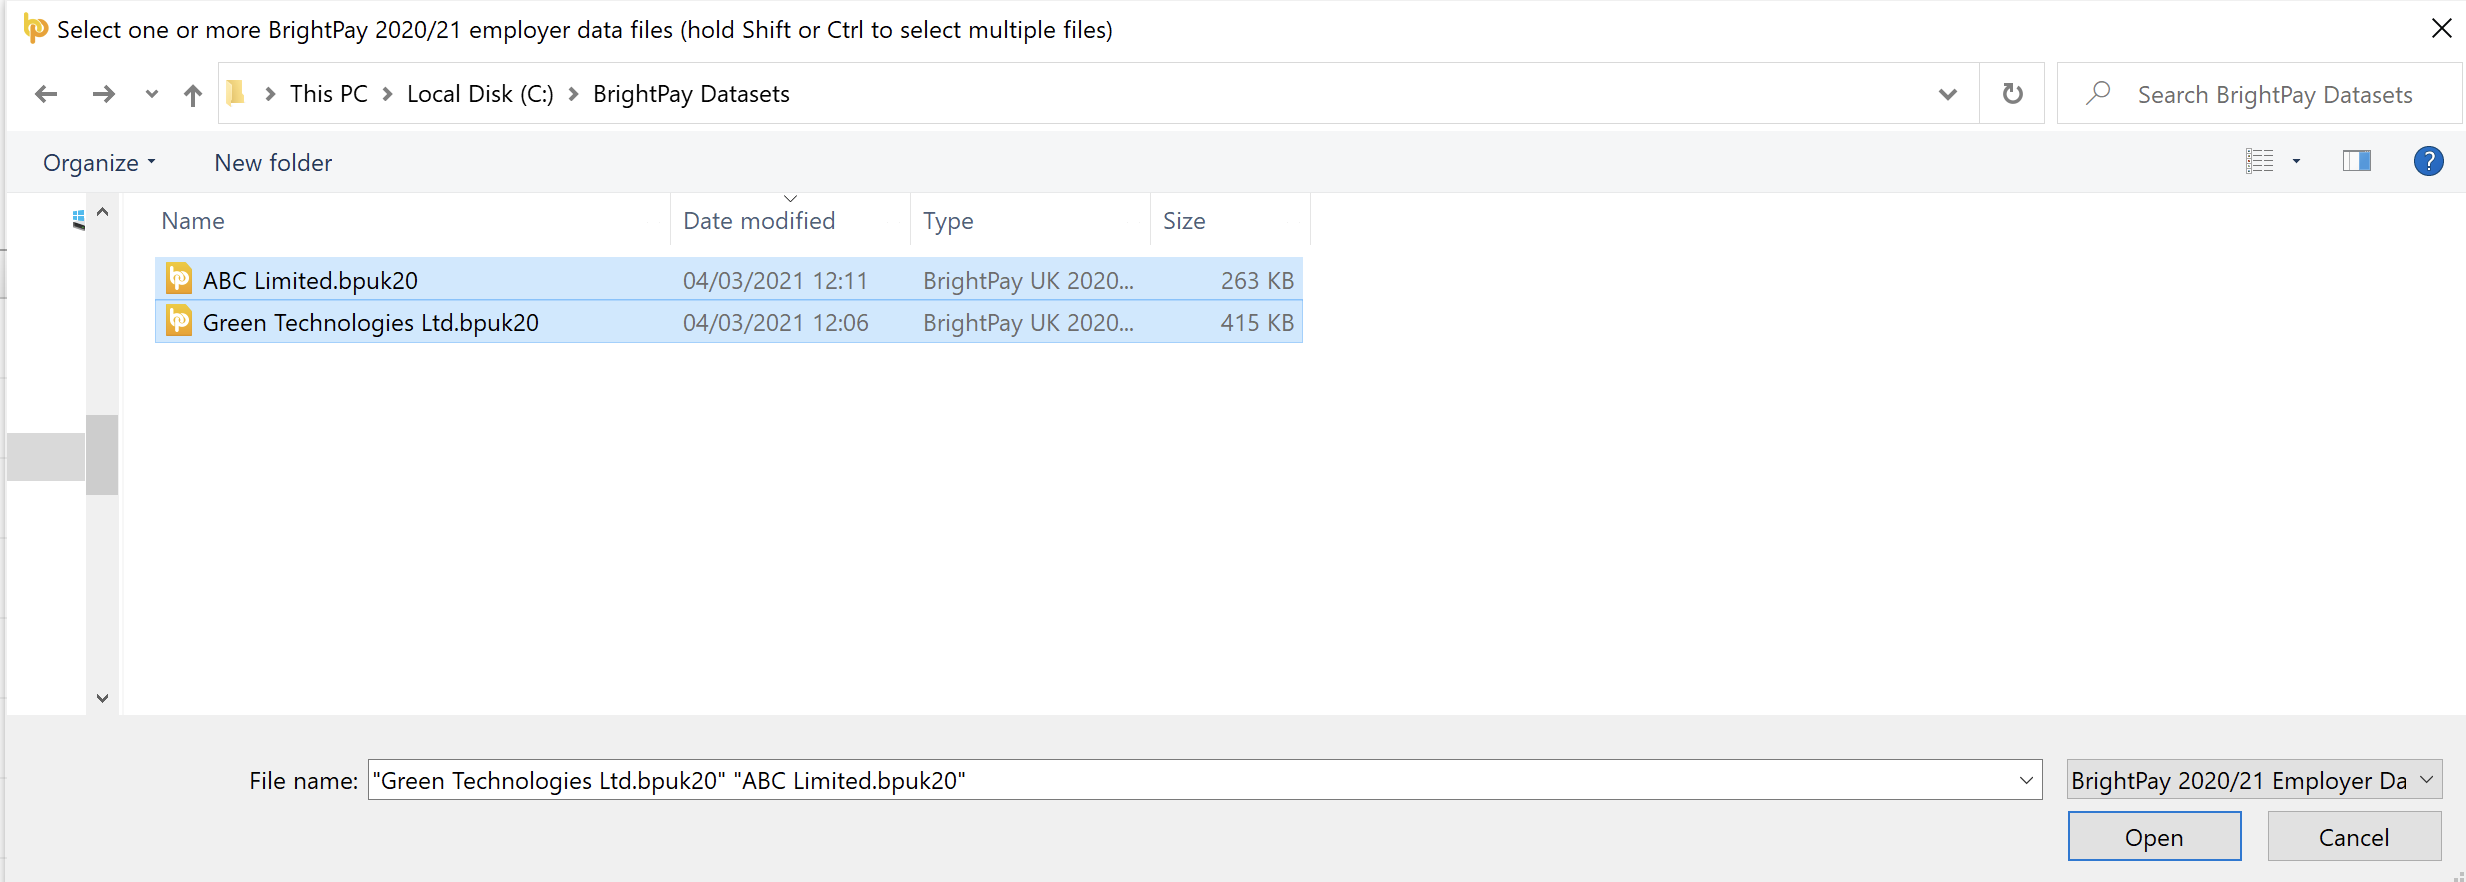Open view options dropdown arrow

tap(2297, 161)
